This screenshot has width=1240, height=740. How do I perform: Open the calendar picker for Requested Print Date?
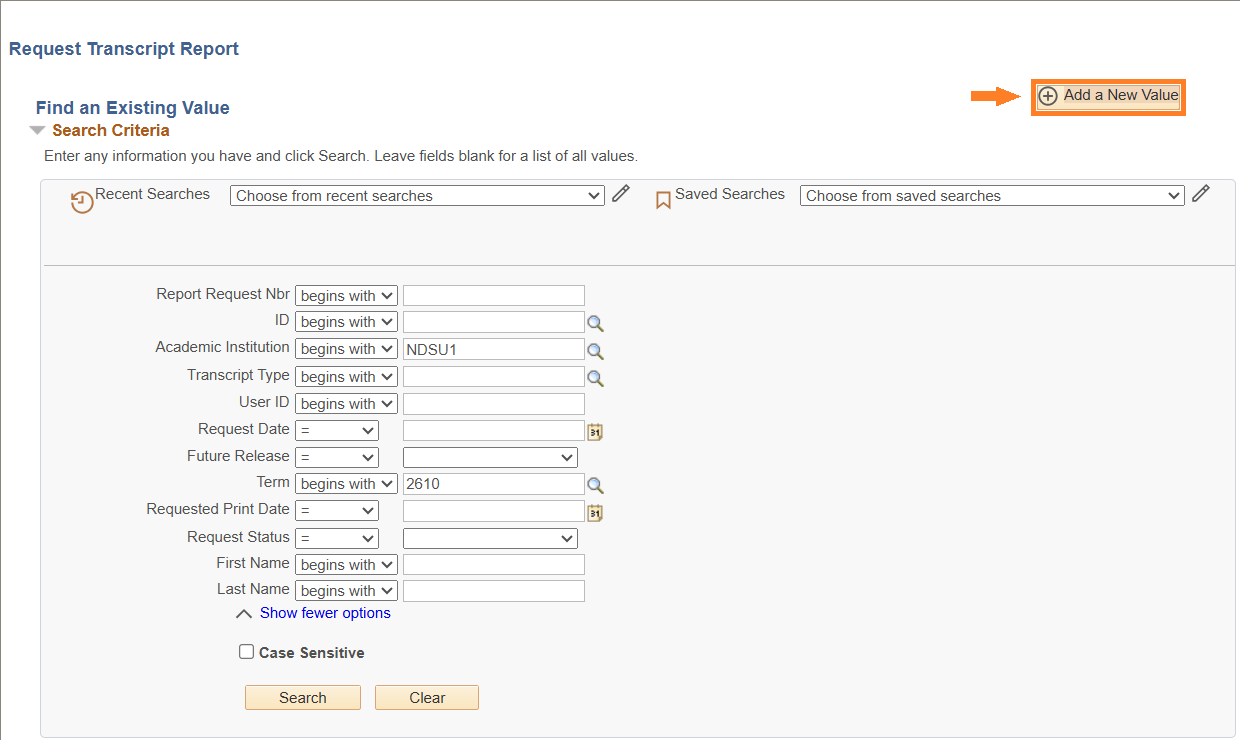pyautogui.click(x=595, y=512)
